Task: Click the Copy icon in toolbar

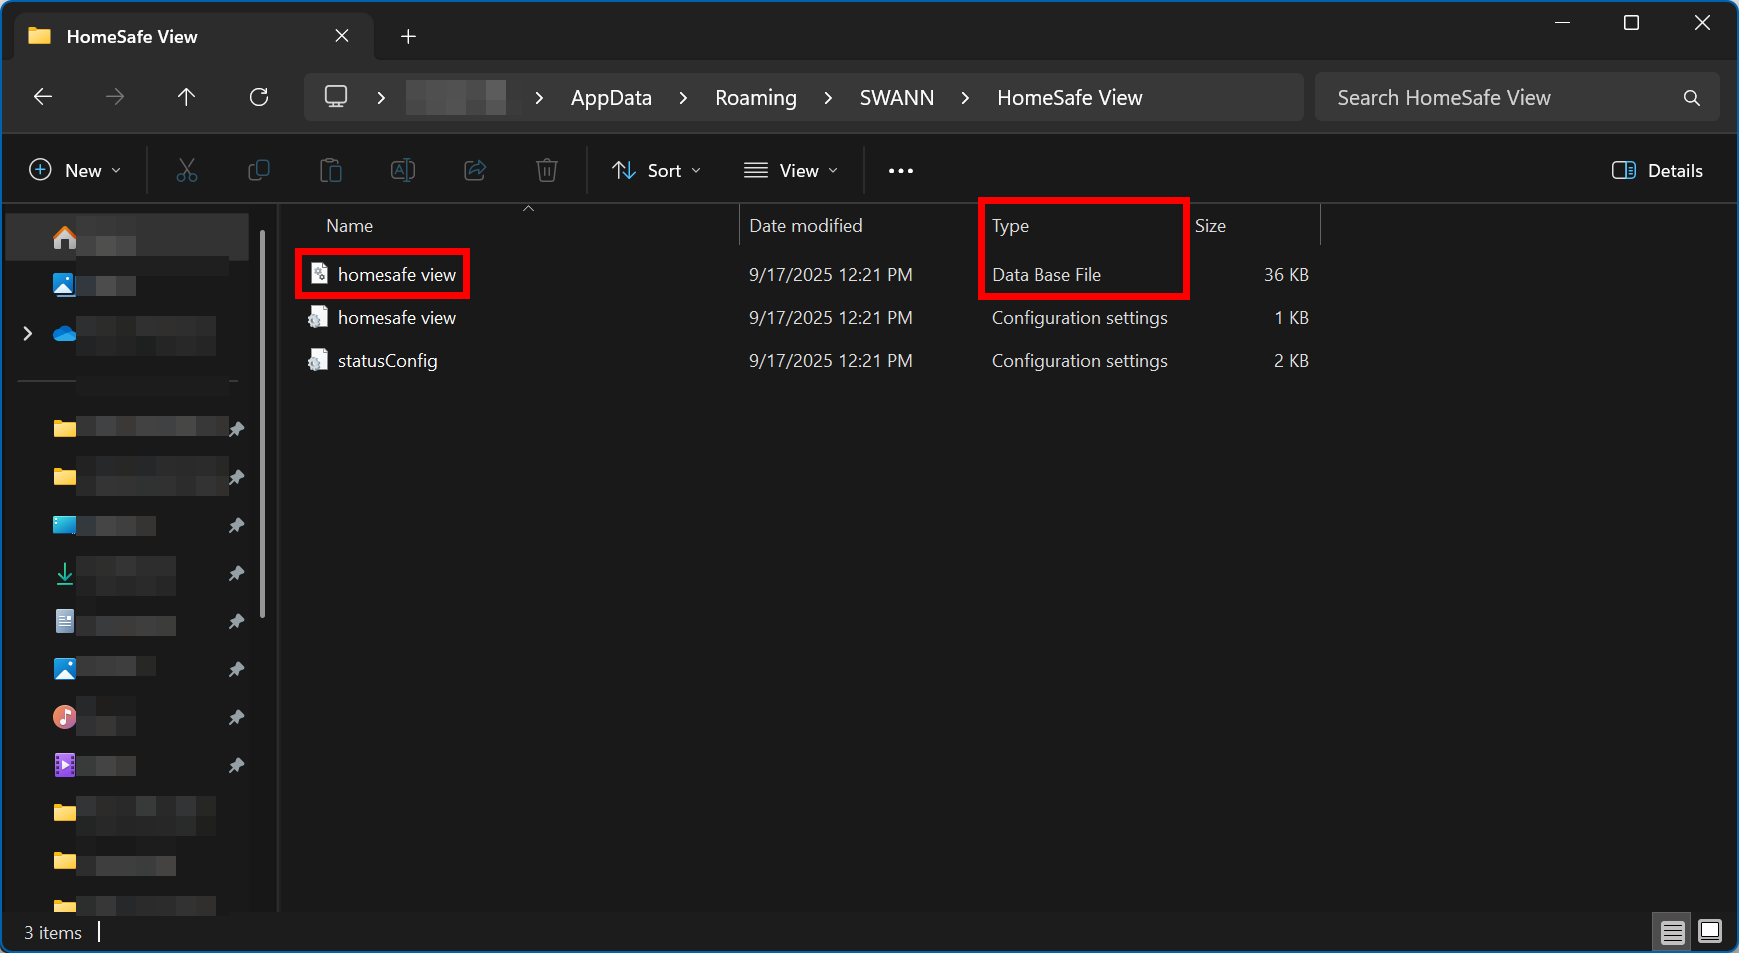Action: click(x=259, y=171)
